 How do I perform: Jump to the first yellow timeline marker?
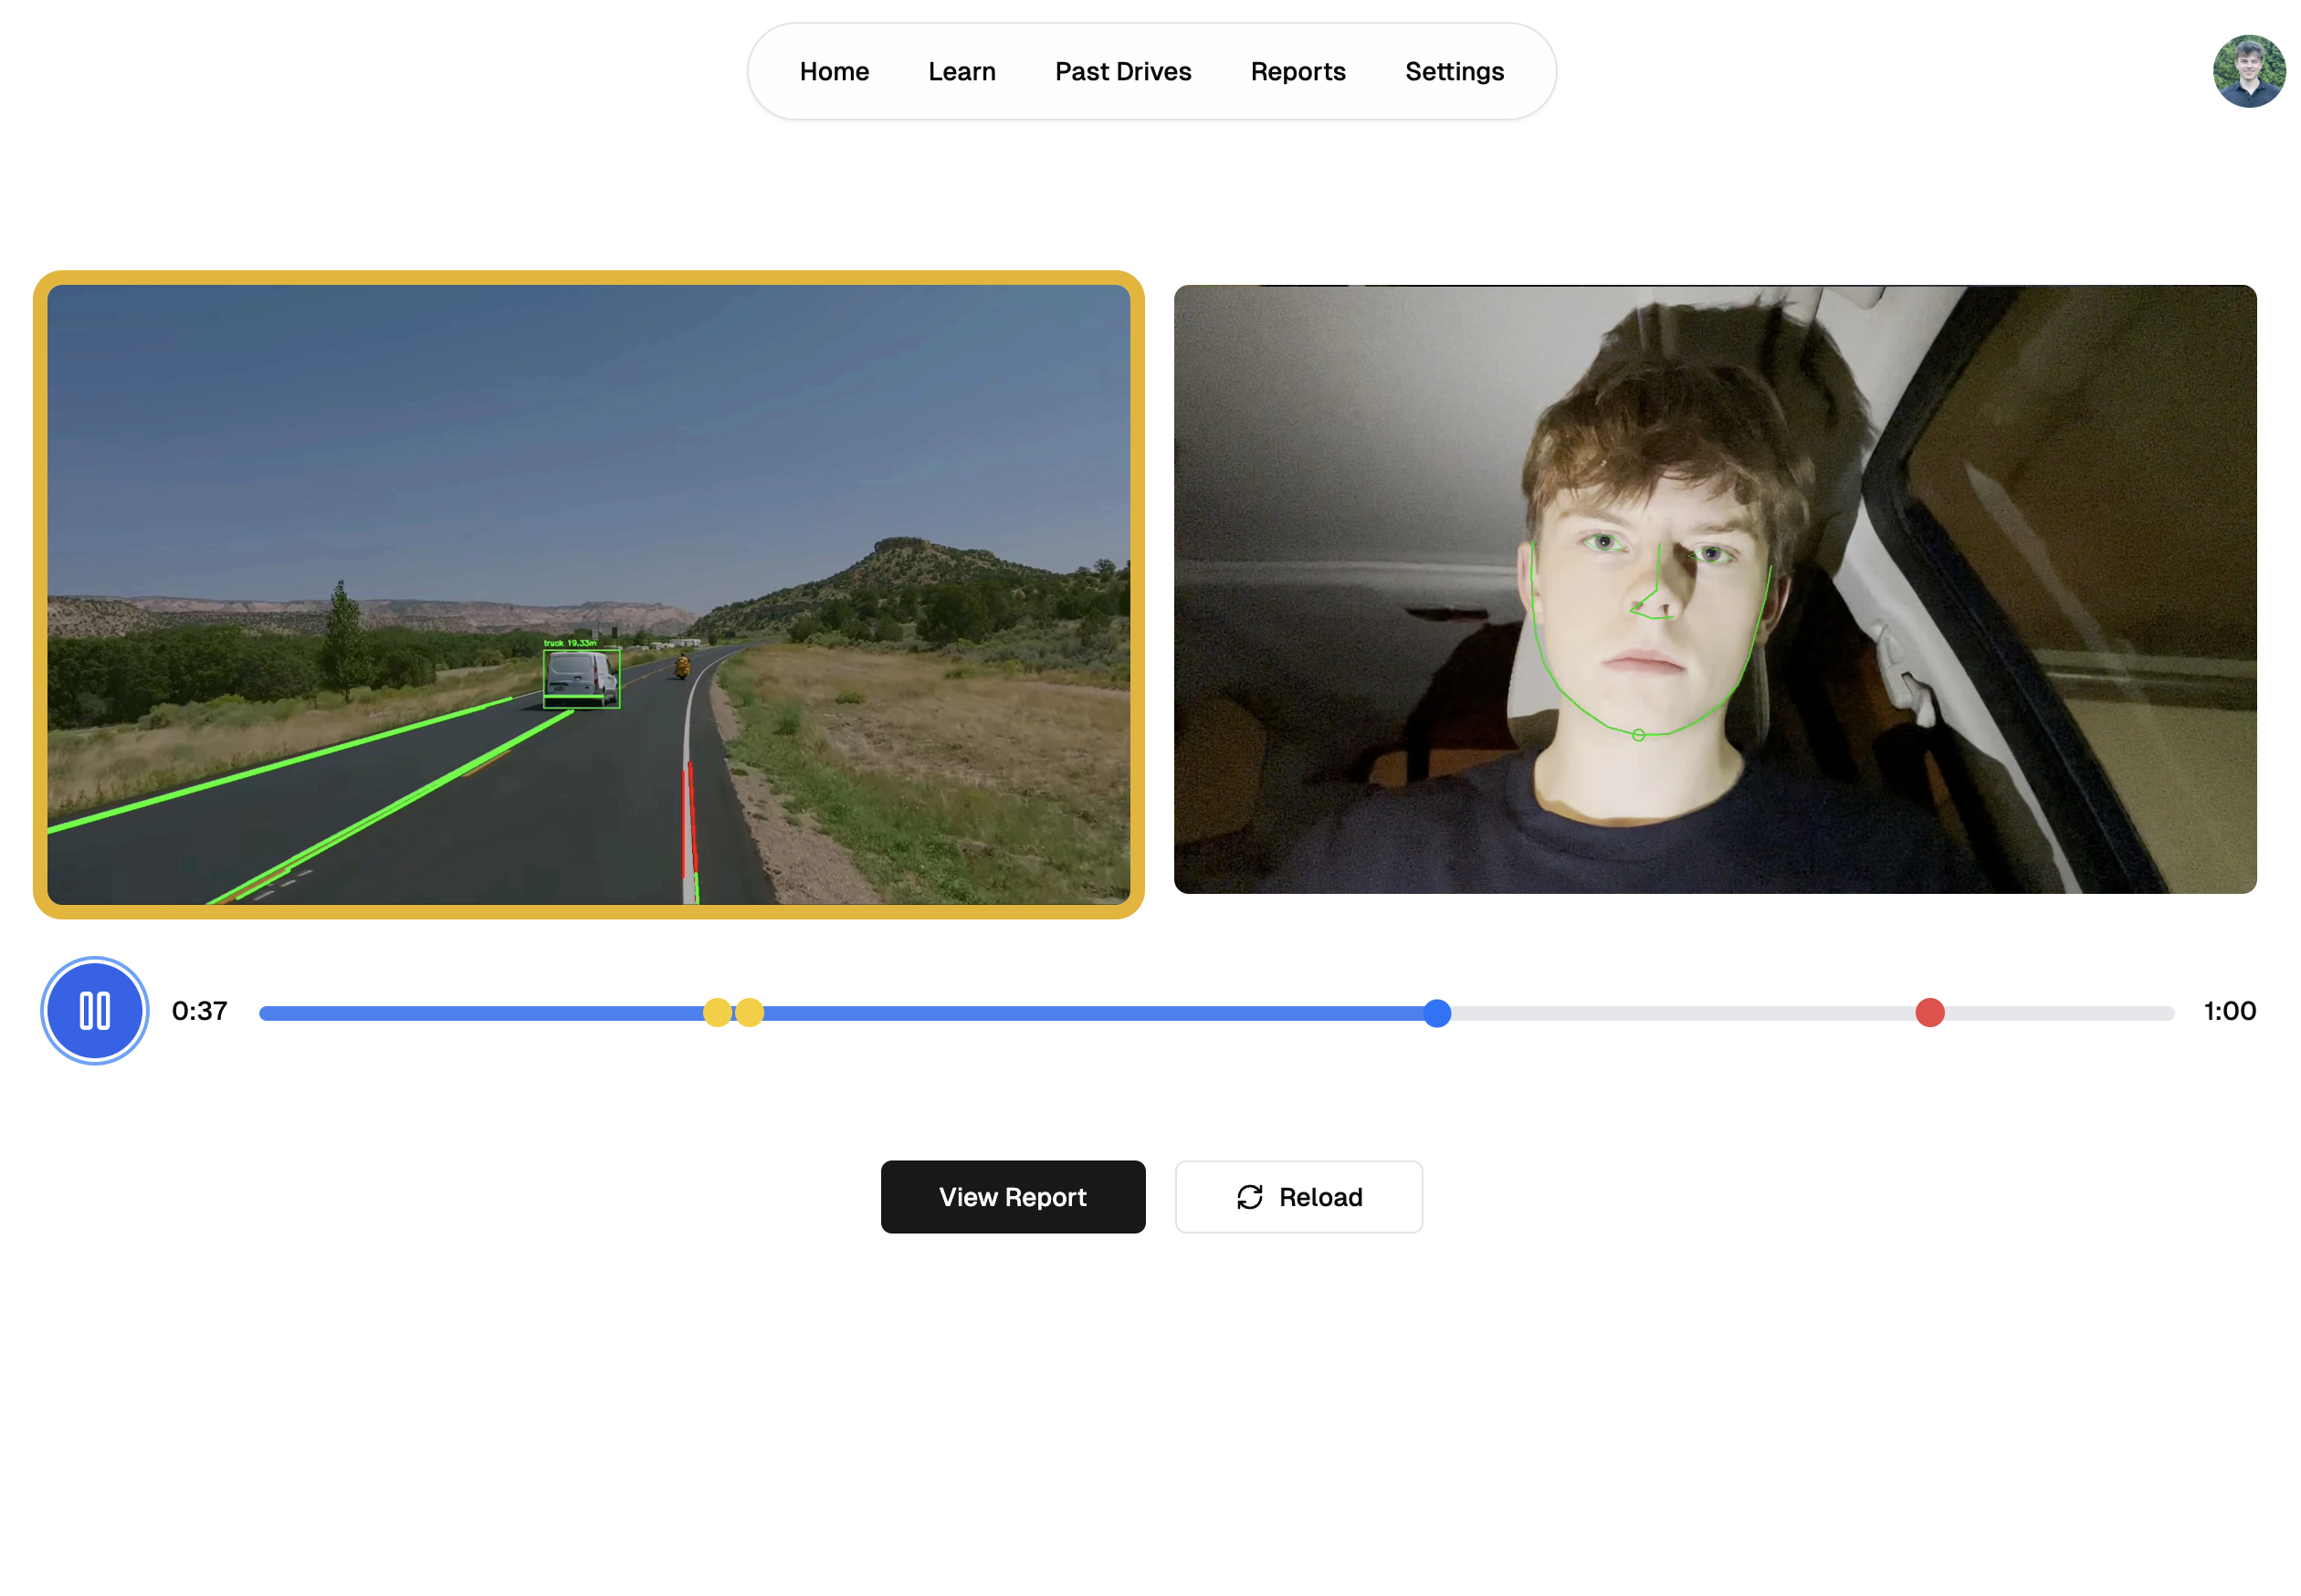716,1012
